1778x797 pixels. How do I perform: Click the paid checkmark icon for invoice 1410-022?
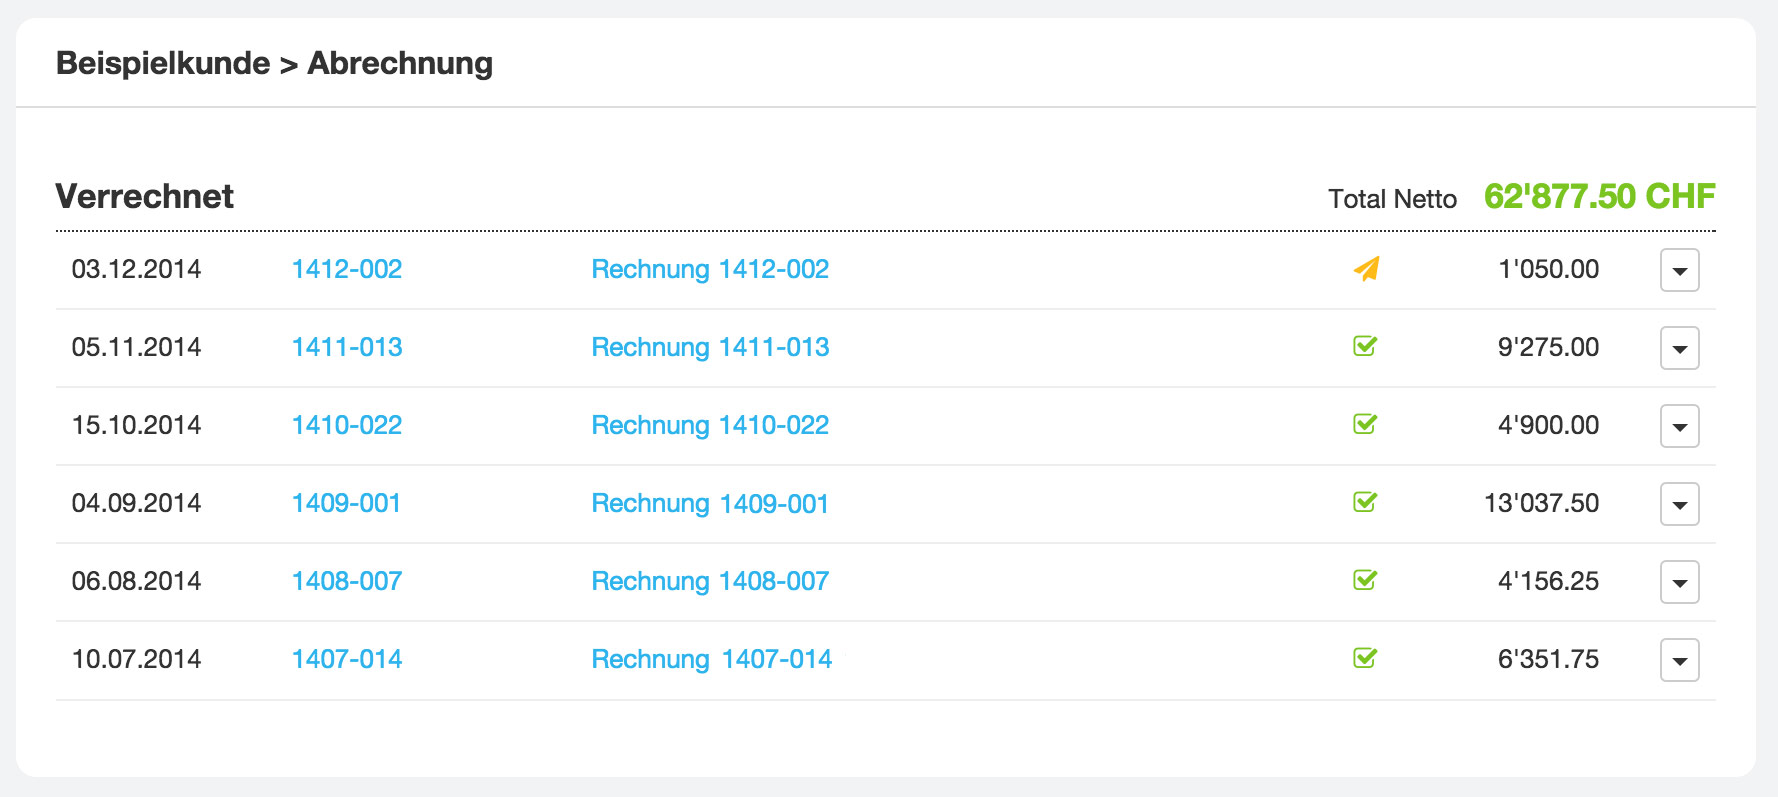[x=1365, y=425]
